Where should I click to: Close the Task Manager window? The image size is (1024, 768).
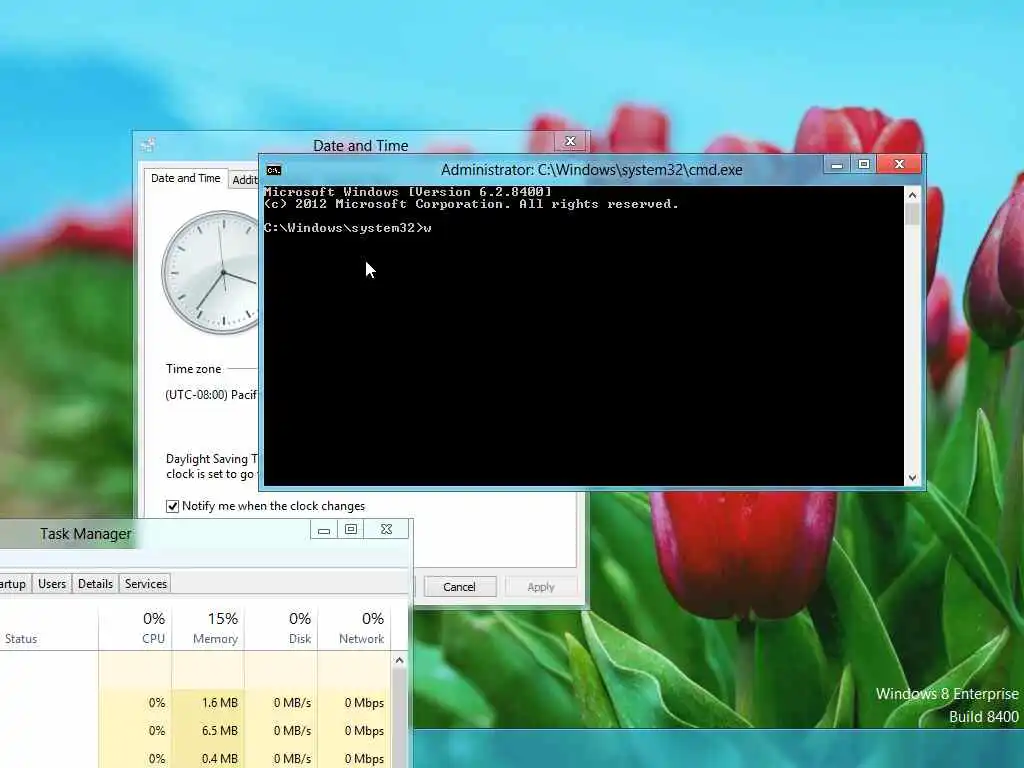coord(386,530)
